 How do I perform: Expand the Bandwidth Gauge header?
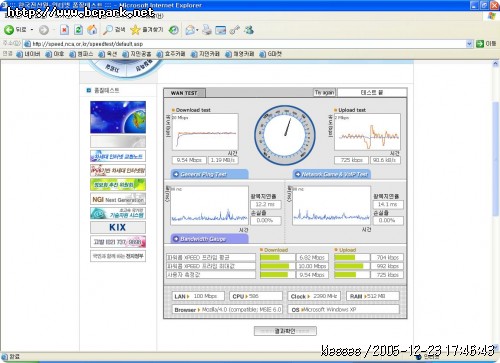(x=210, y=239)
